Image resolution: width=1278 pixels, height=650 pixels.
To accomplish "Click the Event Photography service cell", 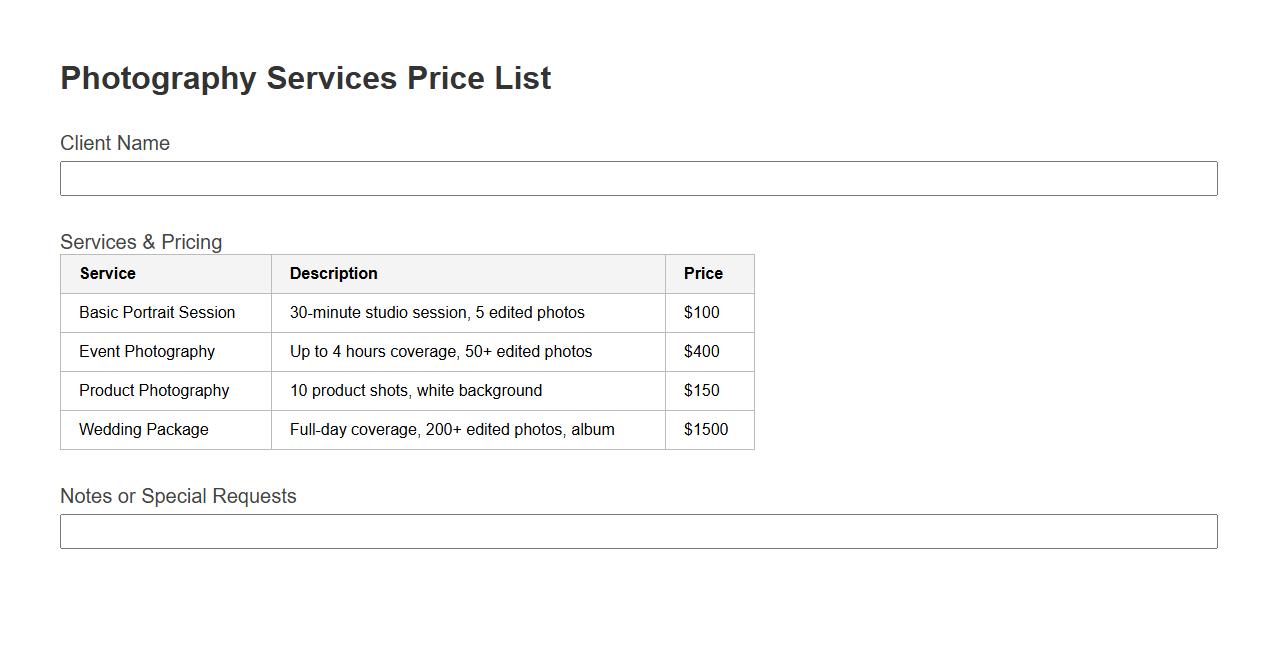I will 147,352.
